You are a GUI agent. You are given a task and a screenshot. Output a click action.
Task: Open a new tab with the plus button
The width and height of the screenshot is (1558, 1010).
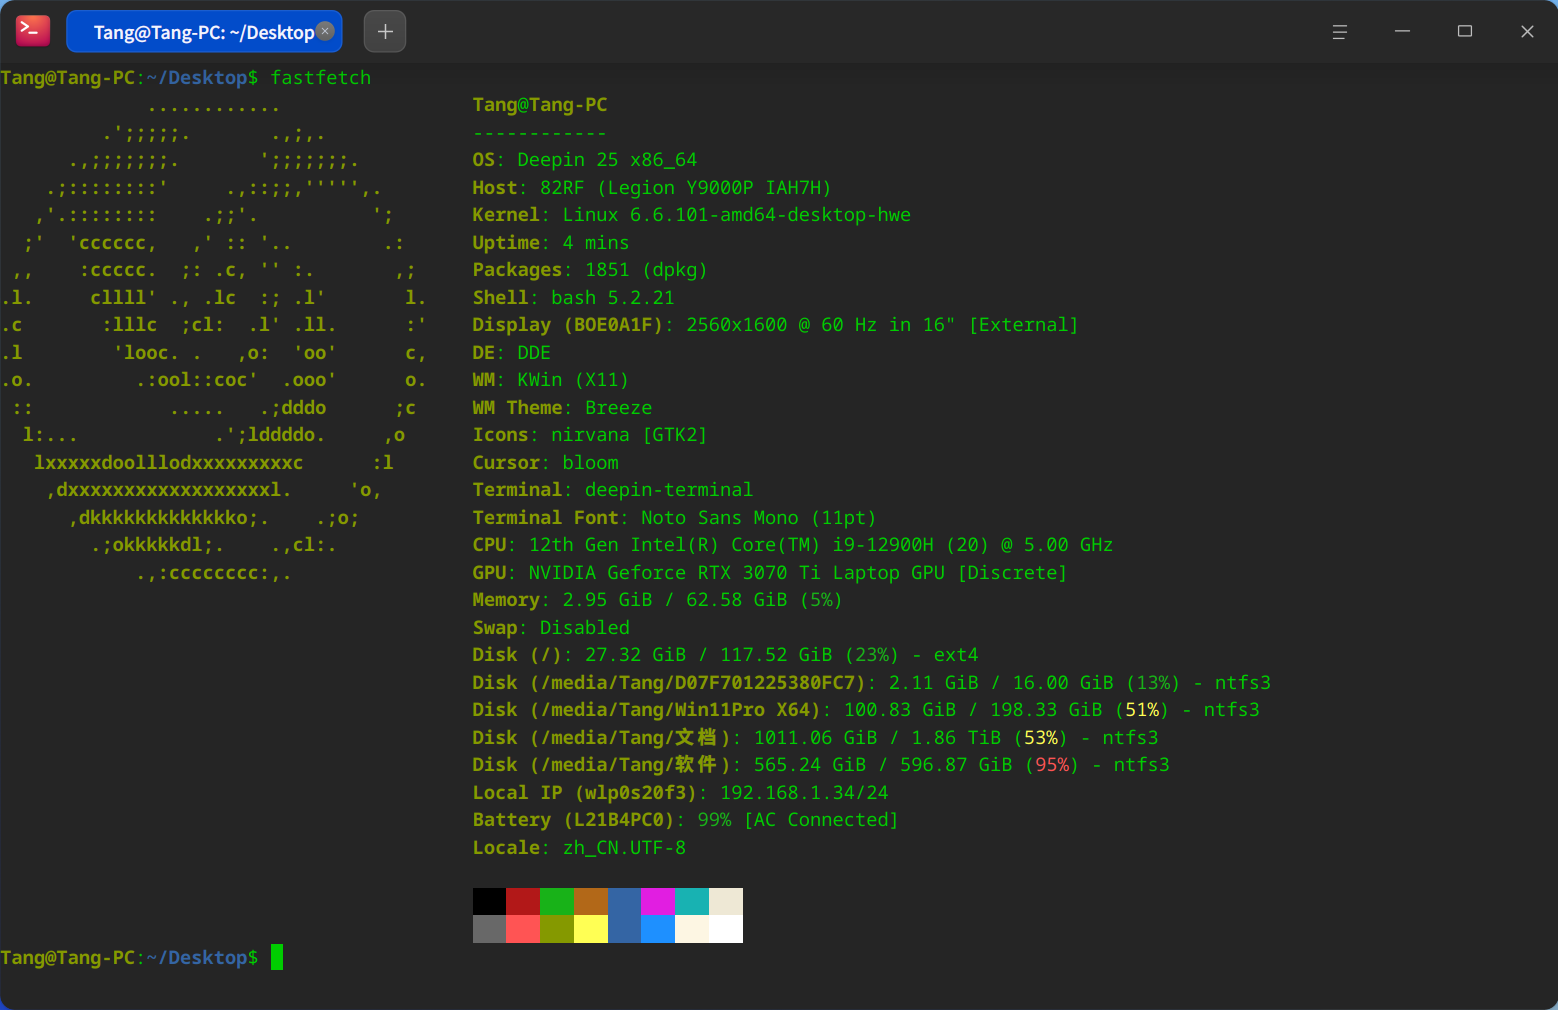click(x=385, y=32)
